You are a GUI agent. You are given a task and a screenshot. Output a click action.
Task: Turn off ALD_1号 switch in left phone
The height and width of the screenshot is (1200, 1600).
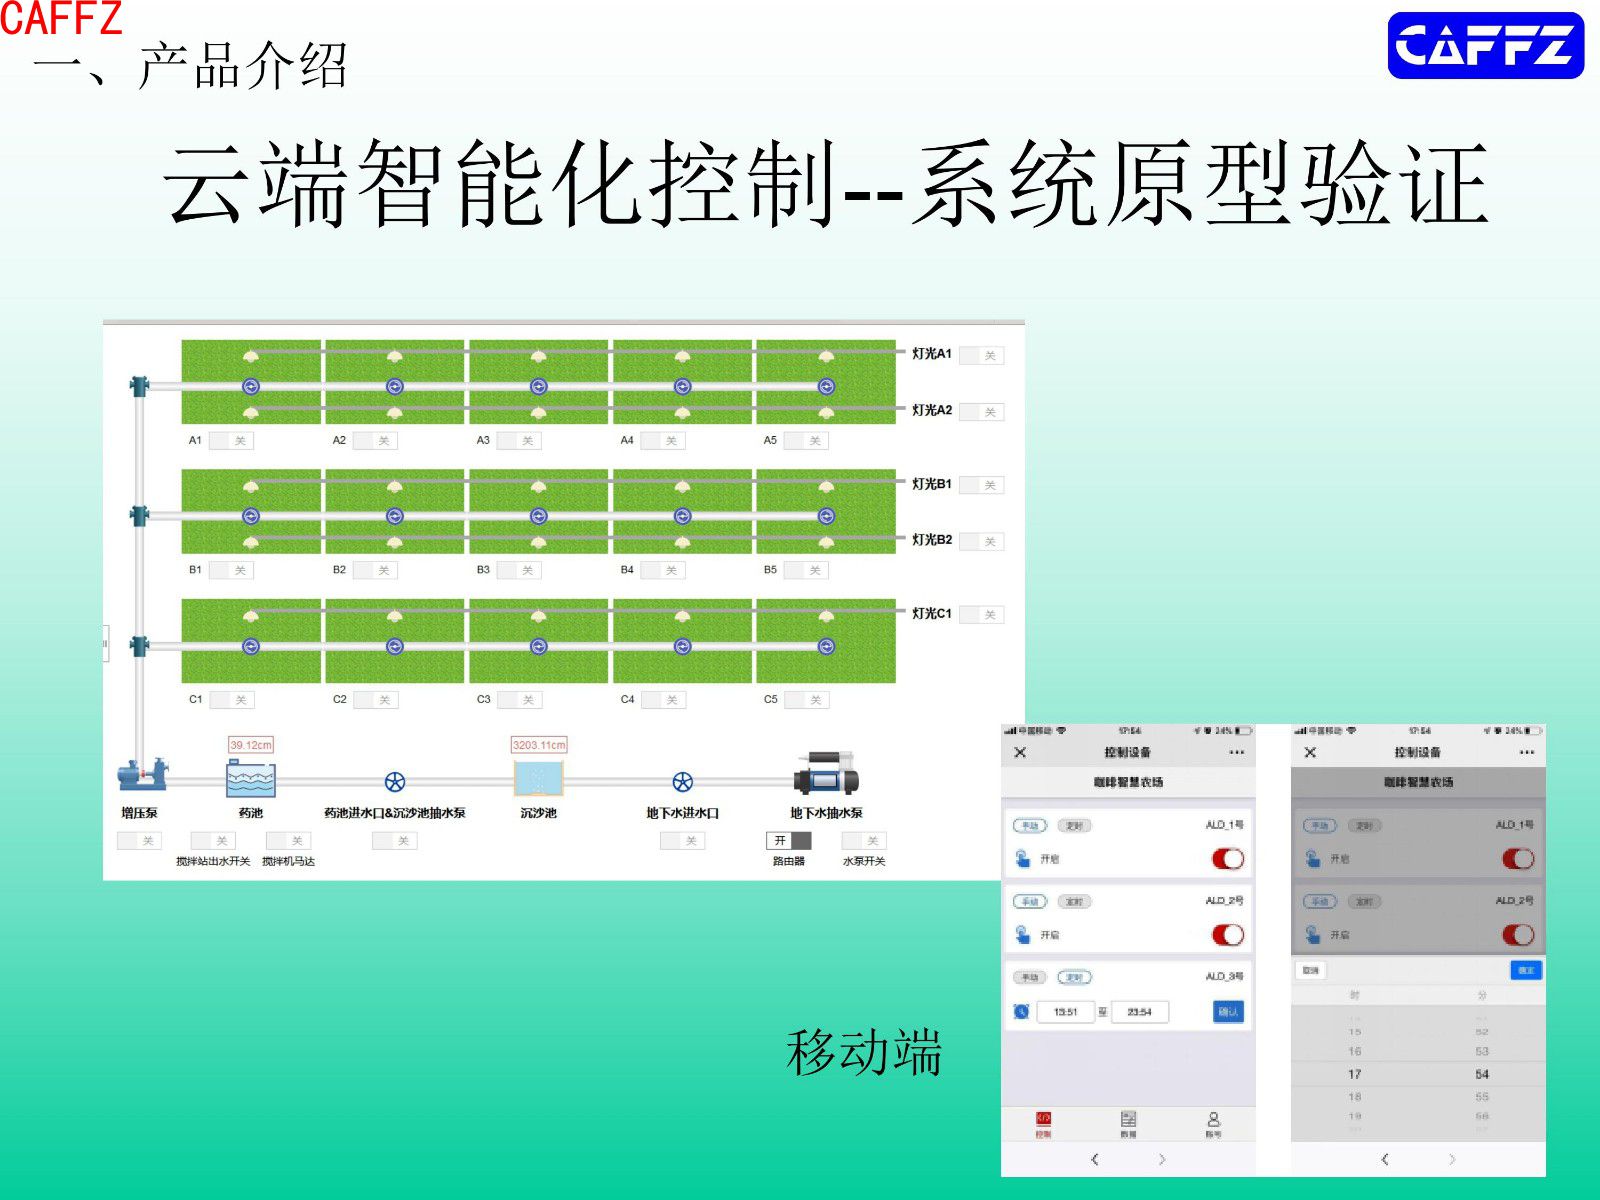pos(1227,859)
